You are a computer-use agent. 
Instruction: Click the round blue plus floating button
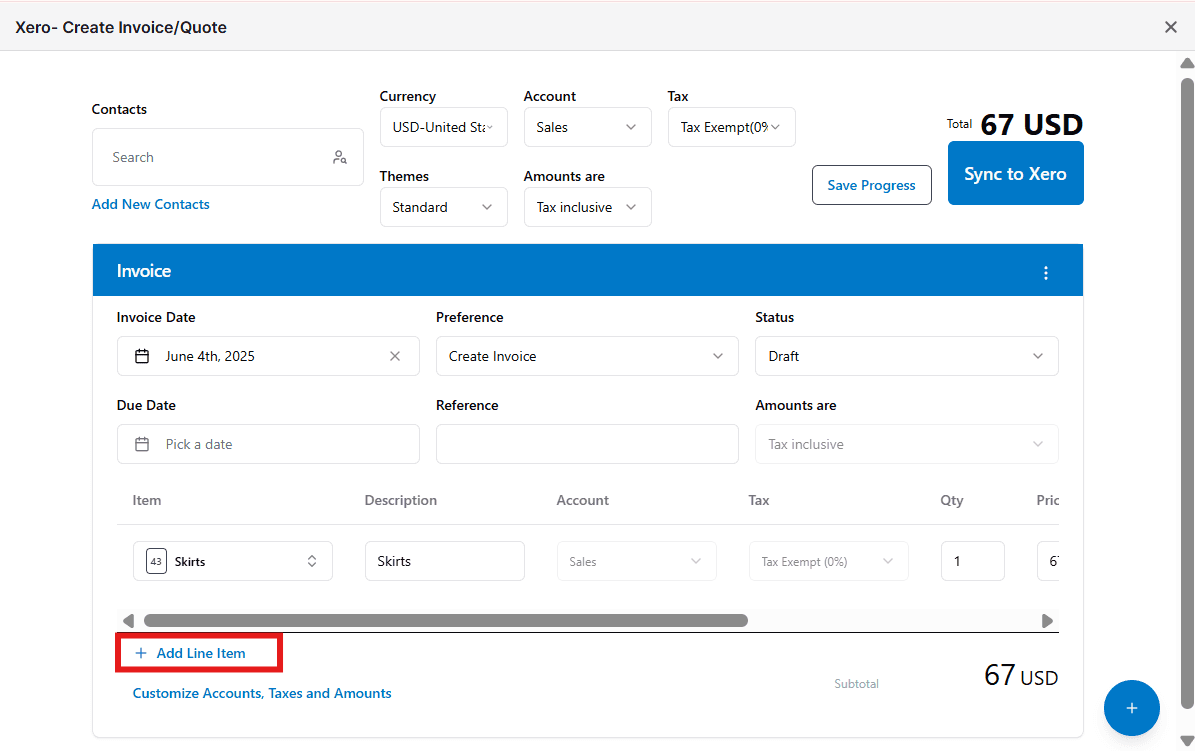click(1131, 708)
